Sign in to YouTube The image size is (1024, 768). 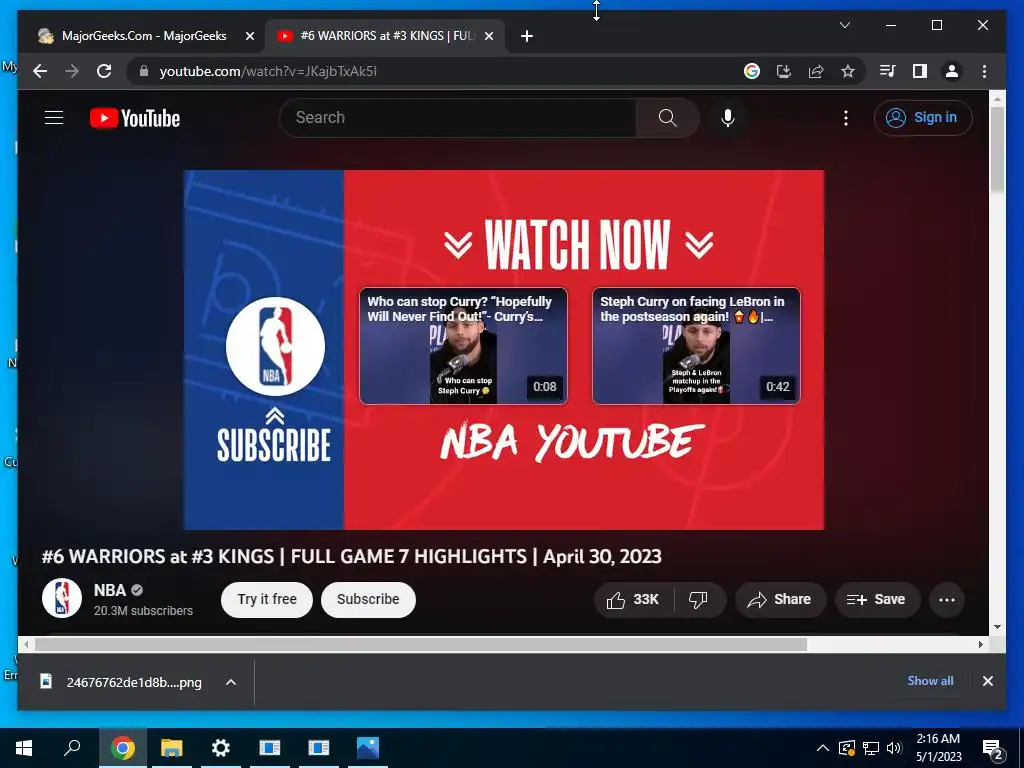923,118
